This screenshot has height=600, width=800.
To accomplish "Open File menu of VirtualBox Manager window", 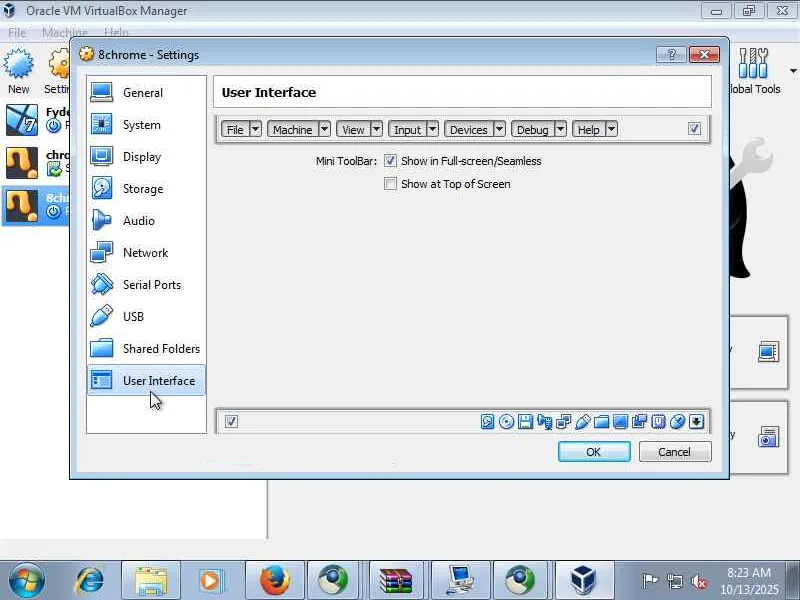I will [17, 33].
